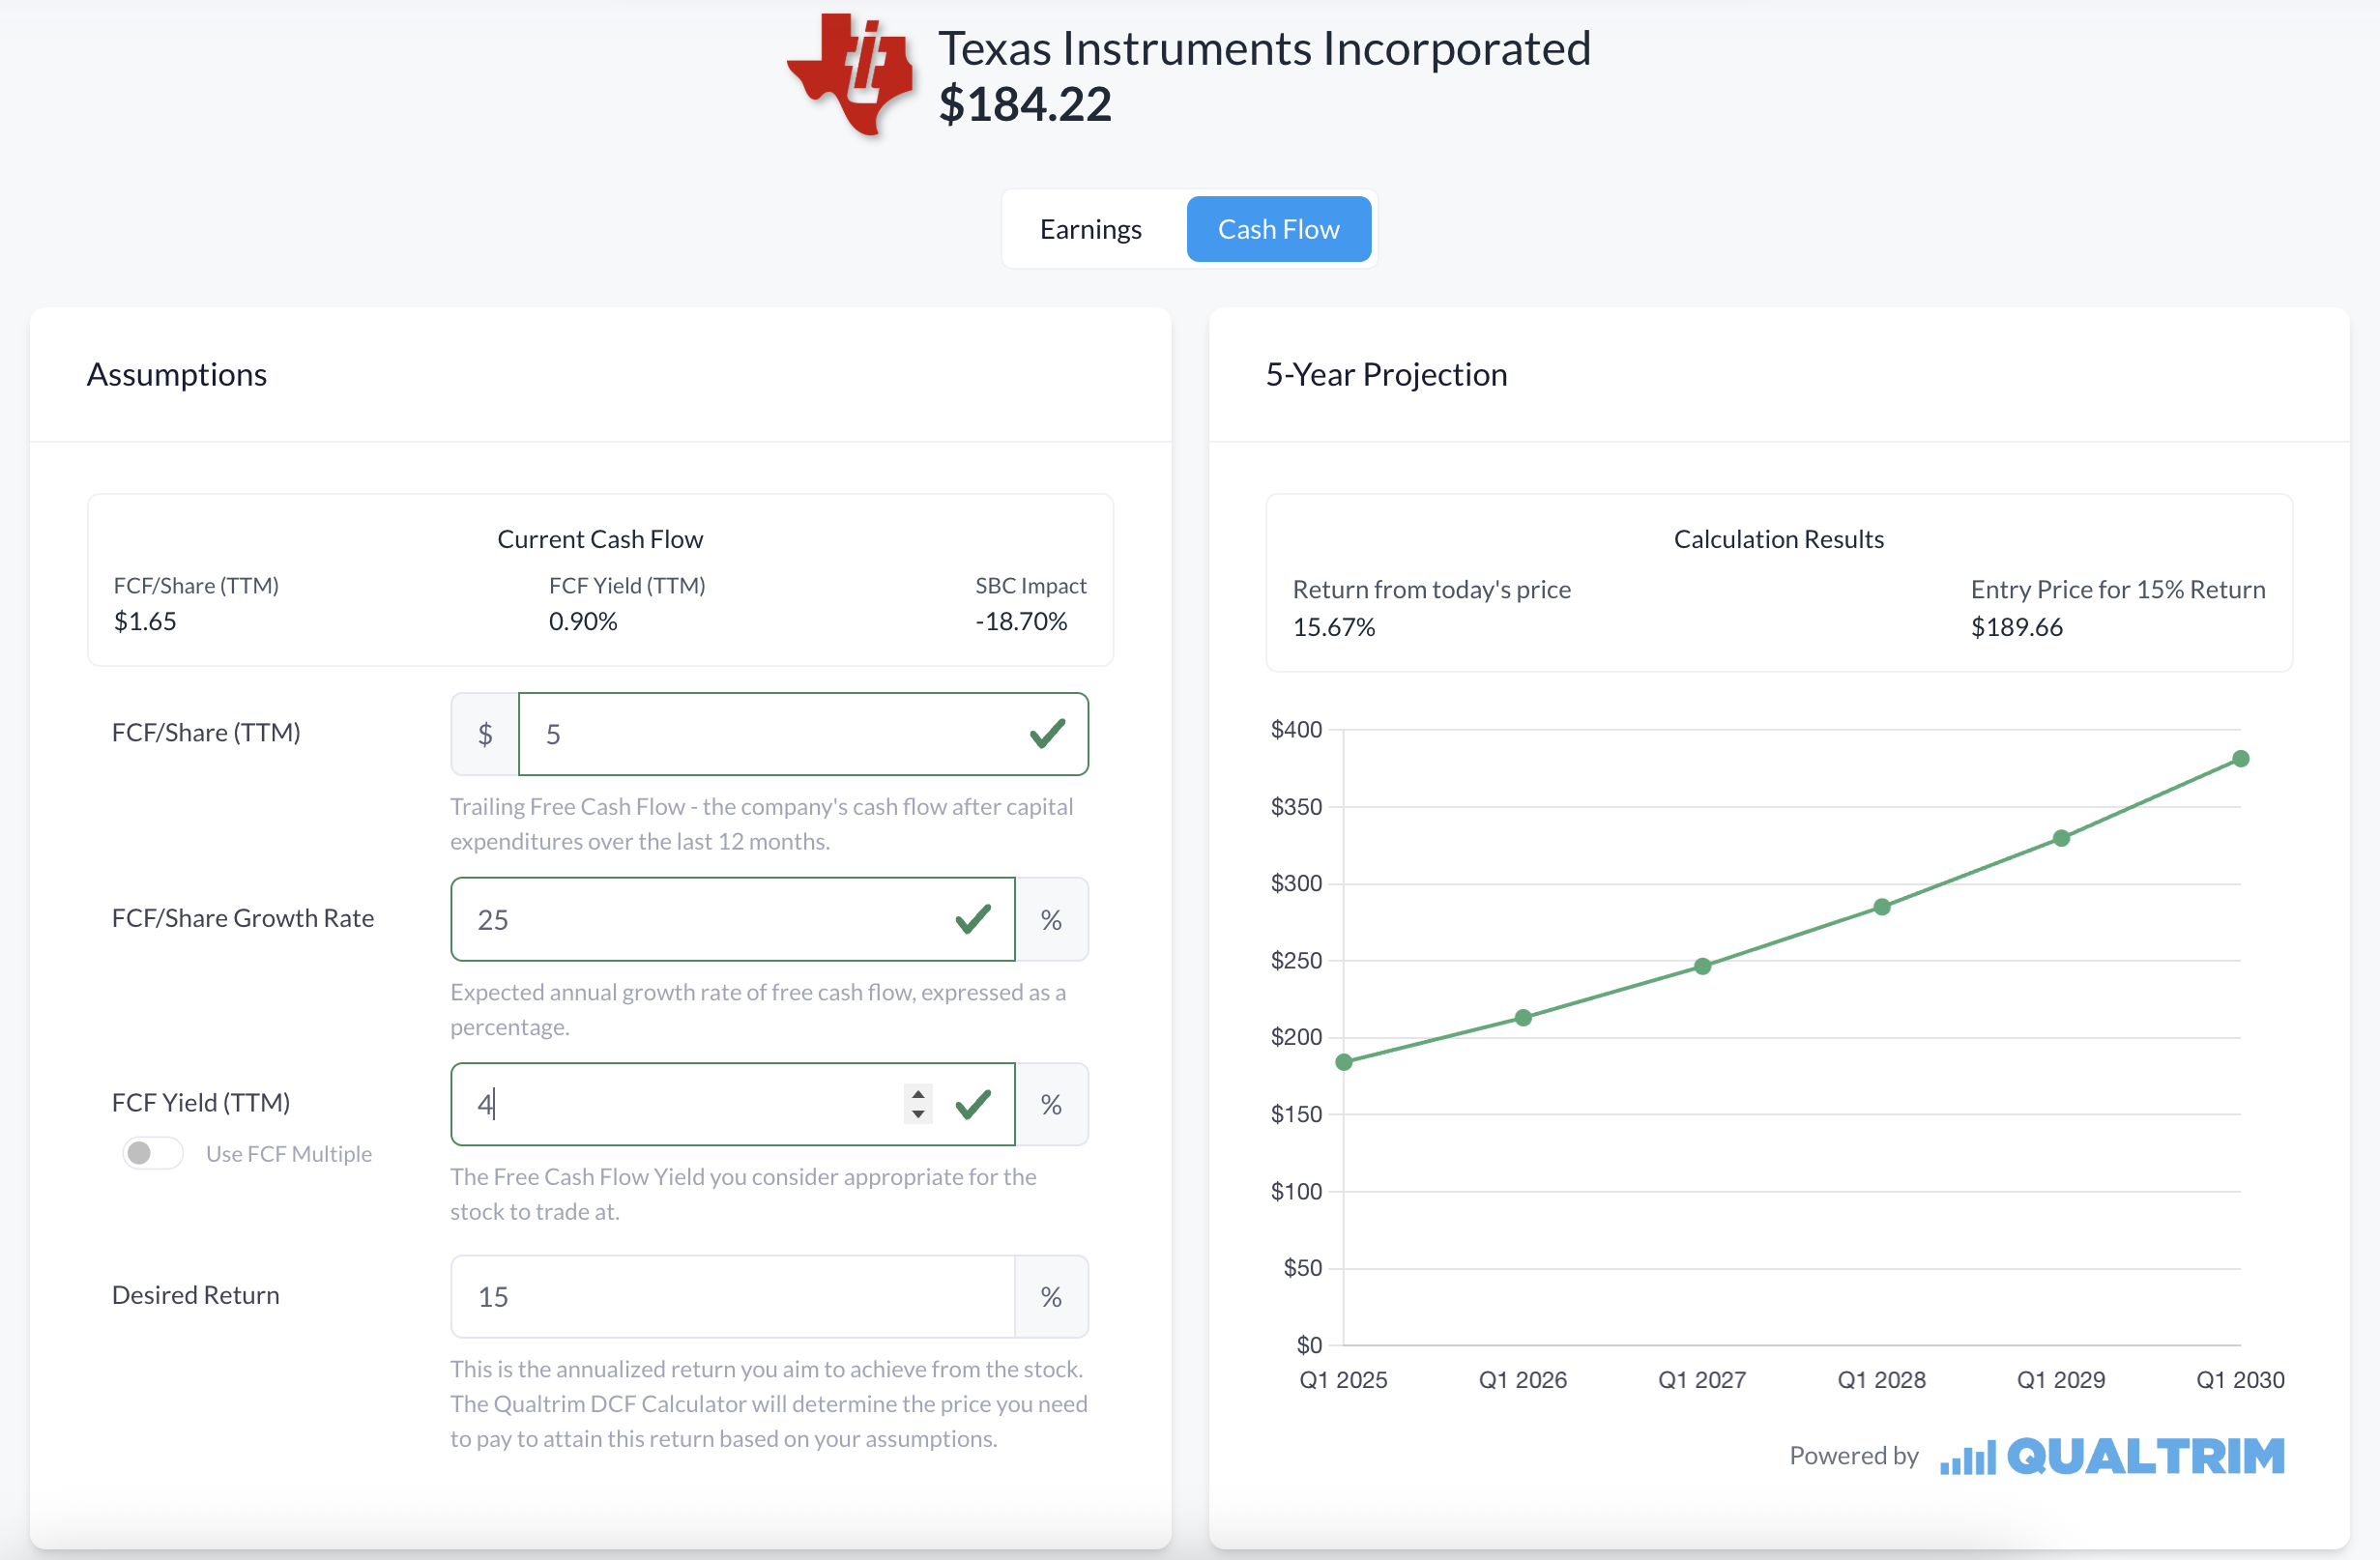Click the Texas Instruments logo
This screenshot has width=2380, height=1560.
point(850,75)
